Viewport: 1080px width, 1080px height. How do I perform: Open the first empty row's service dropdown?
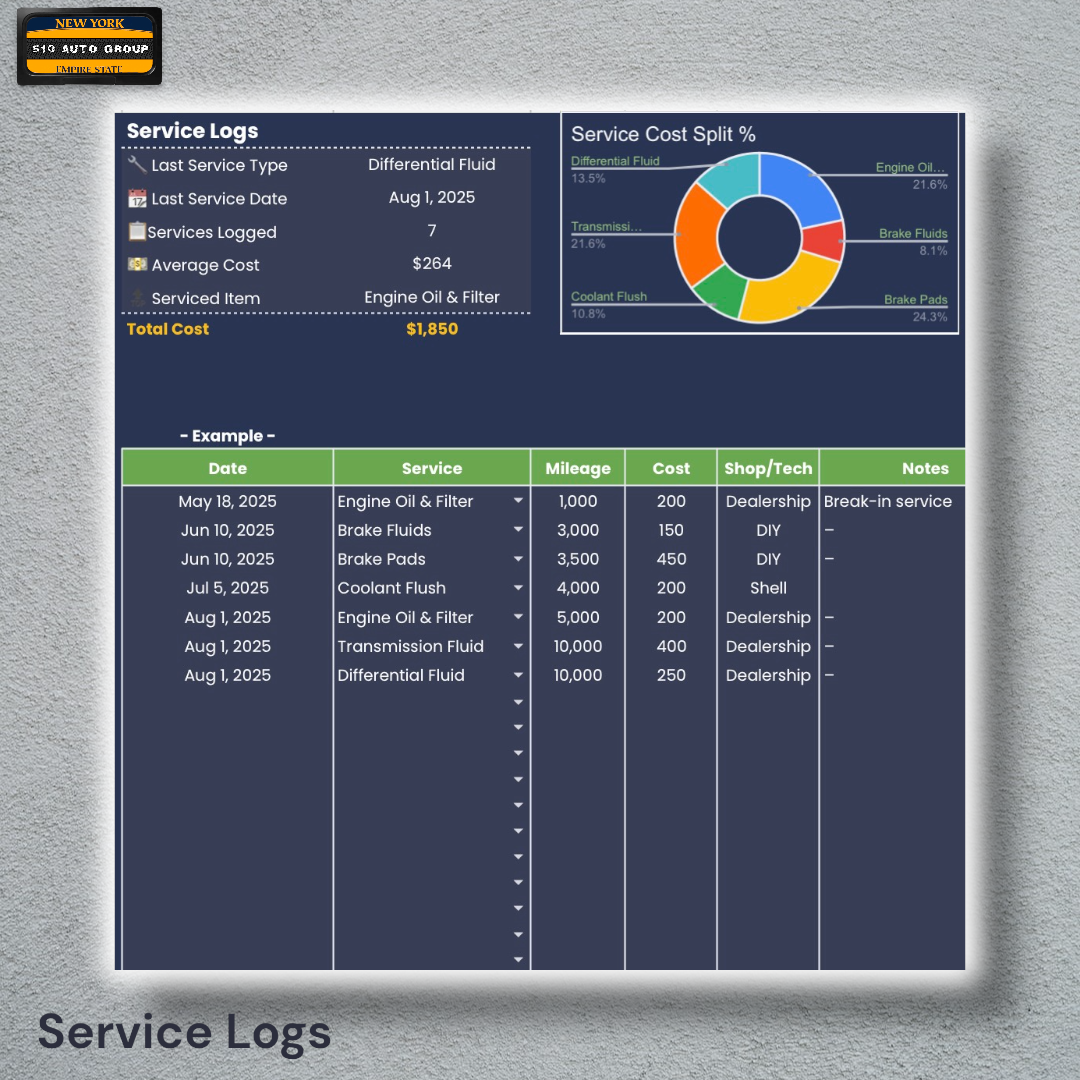(x=518, y=701)
